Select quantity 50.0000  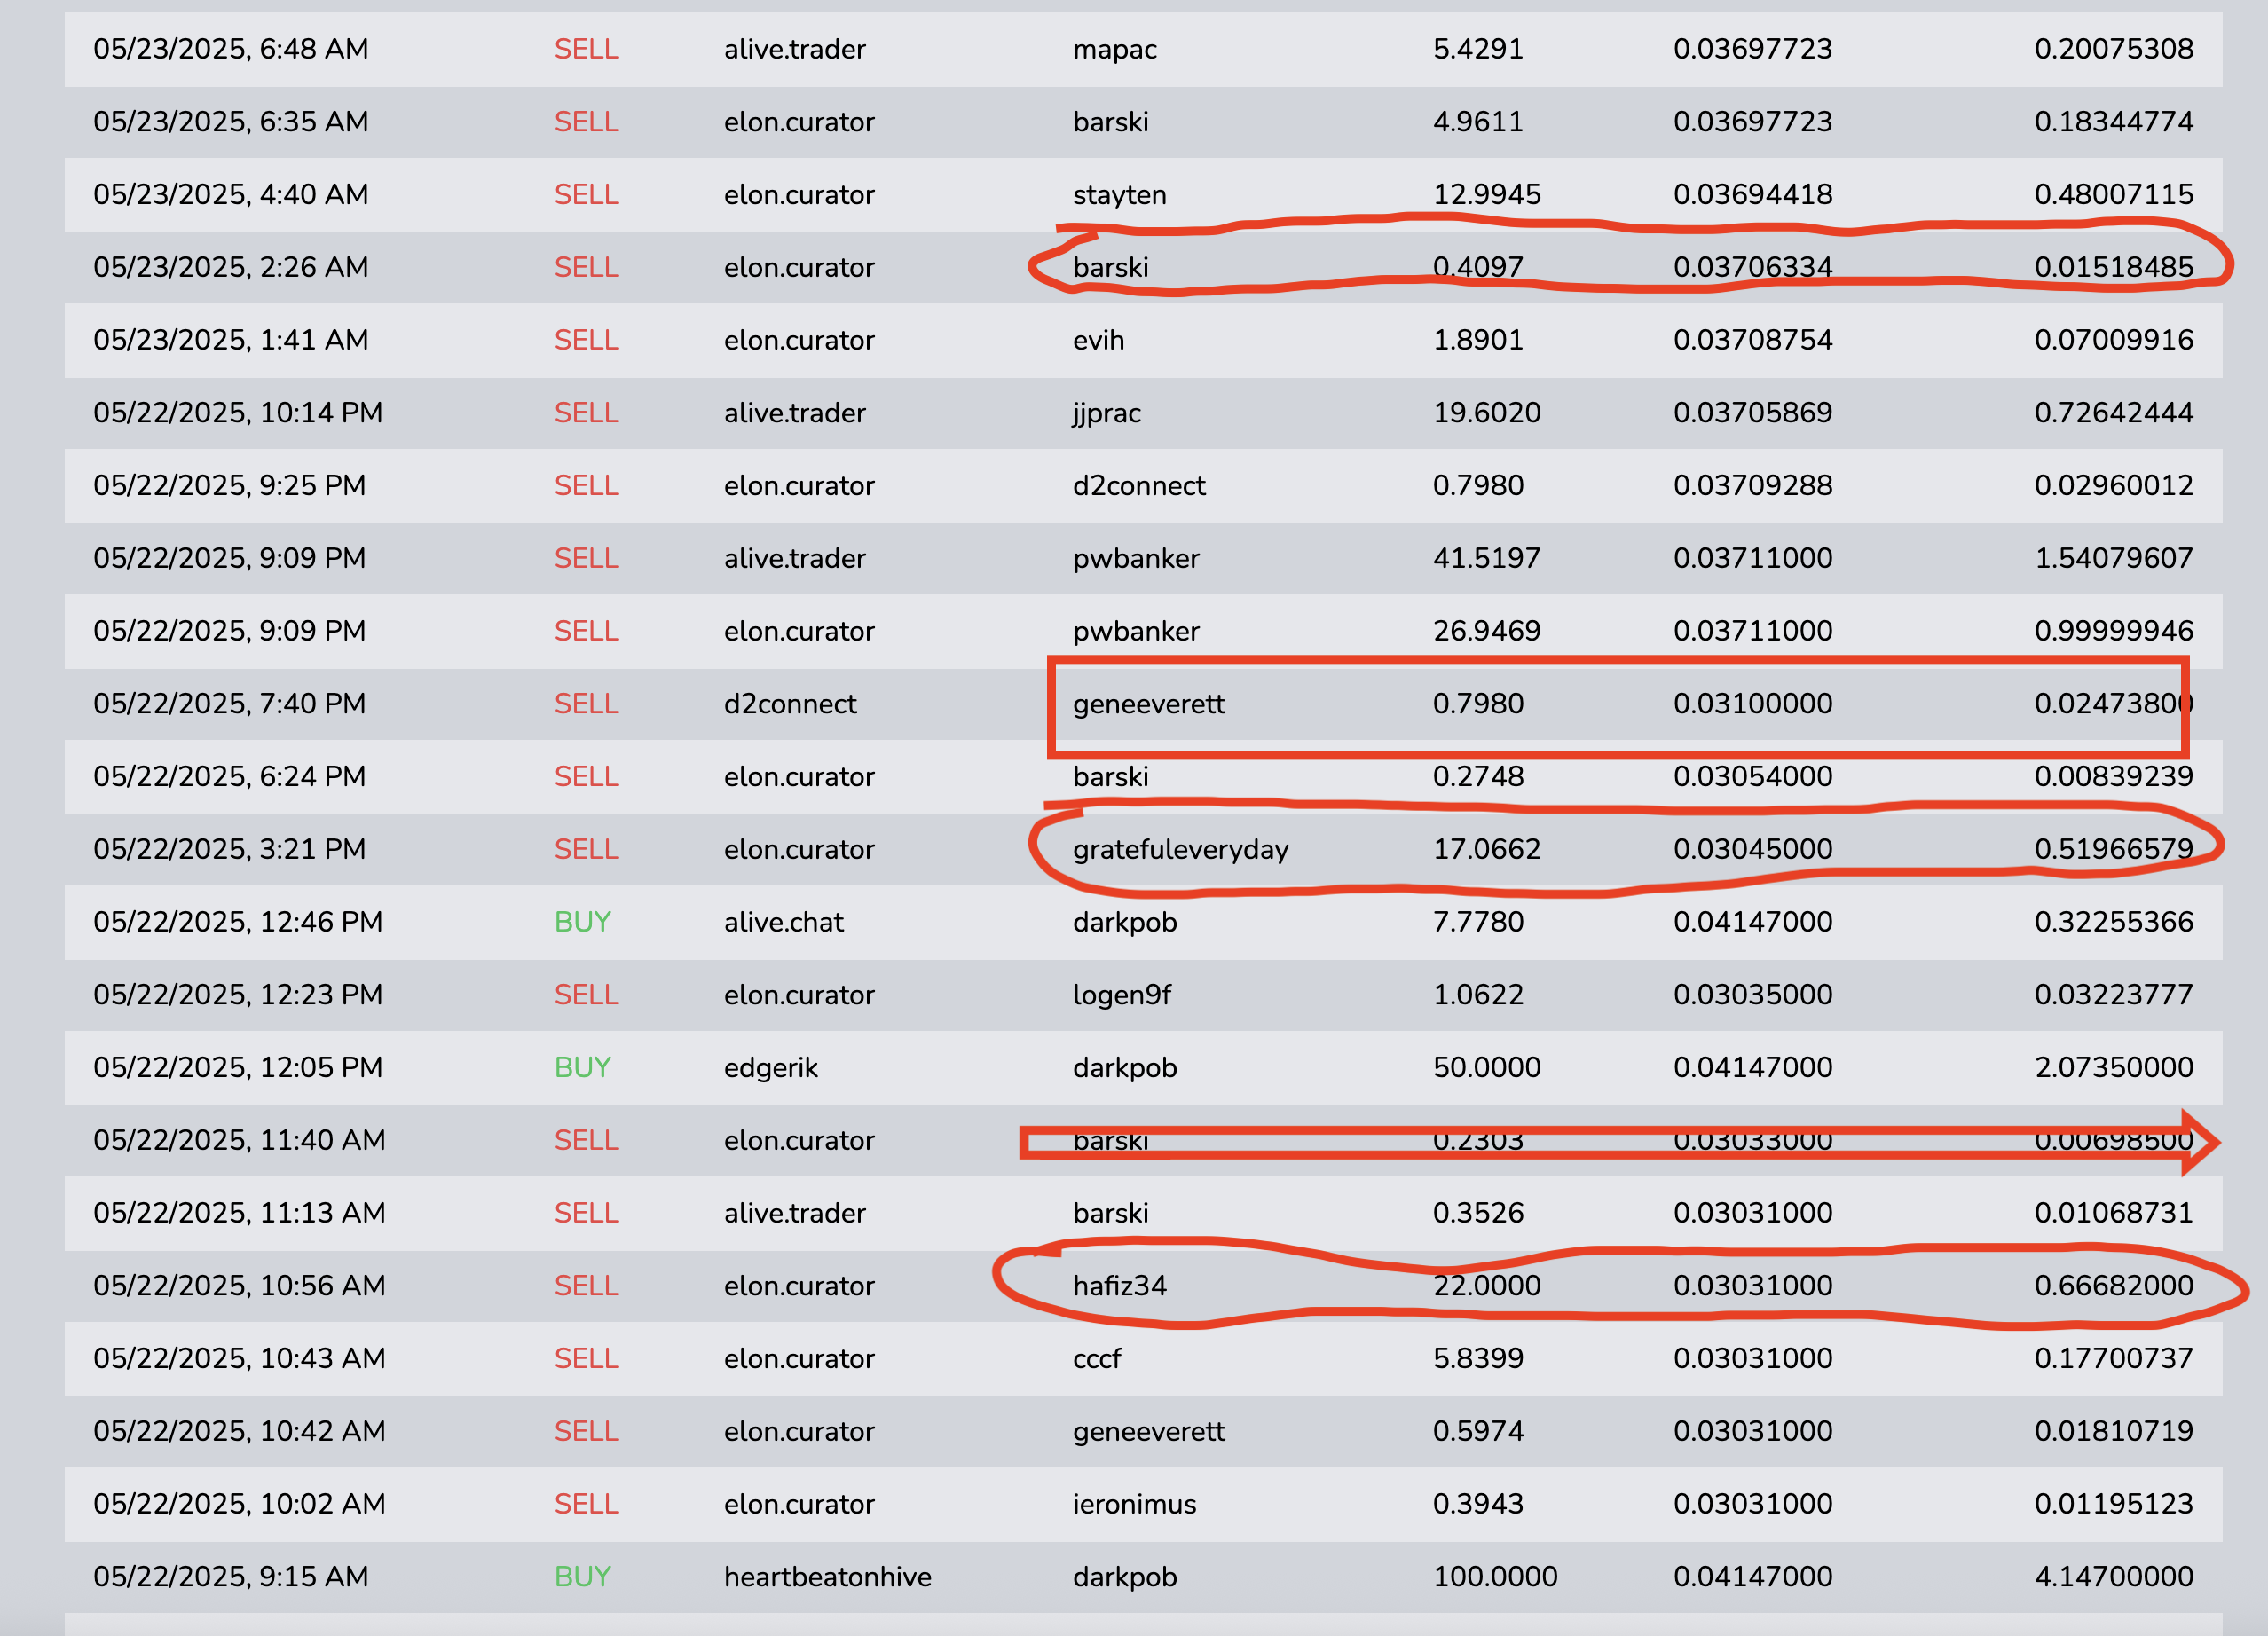[1486, 1068]
